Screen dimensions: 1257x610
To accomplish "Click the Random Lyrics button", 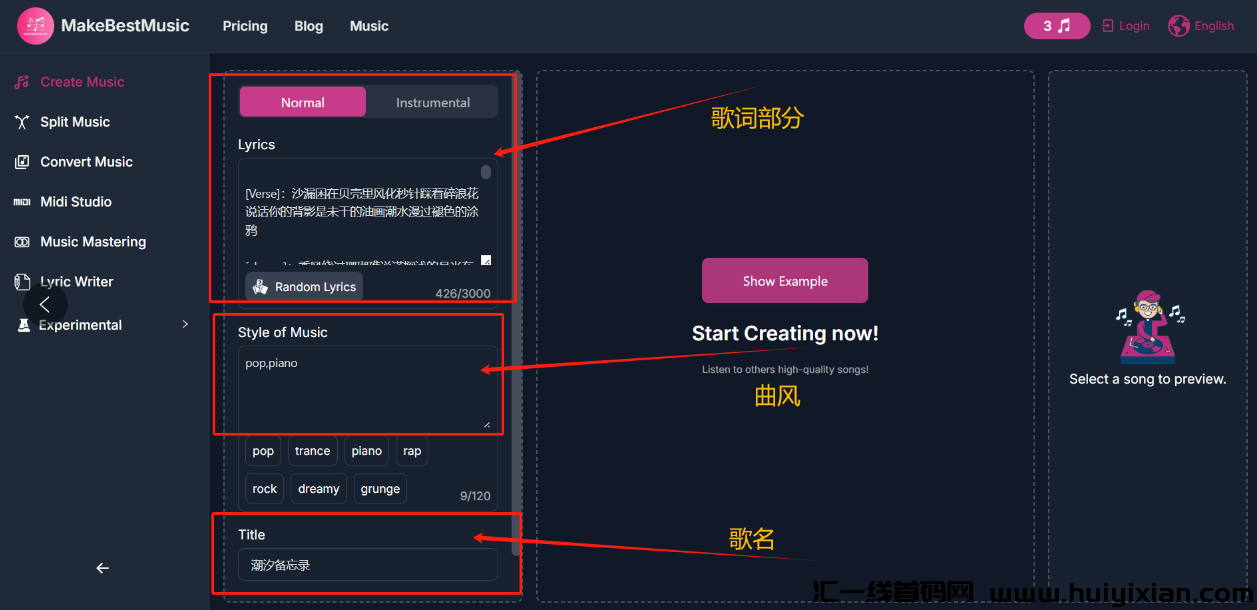I will (303, 287).
